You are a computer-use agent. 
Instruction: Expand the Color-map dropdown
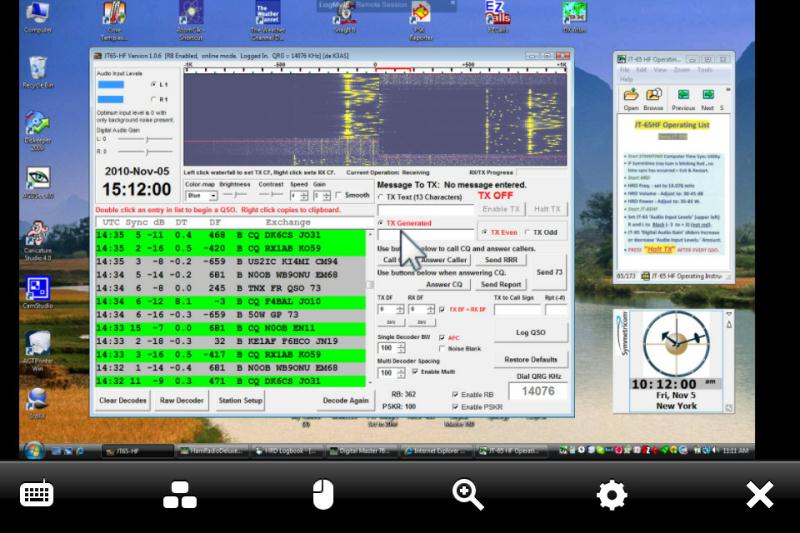201,196
